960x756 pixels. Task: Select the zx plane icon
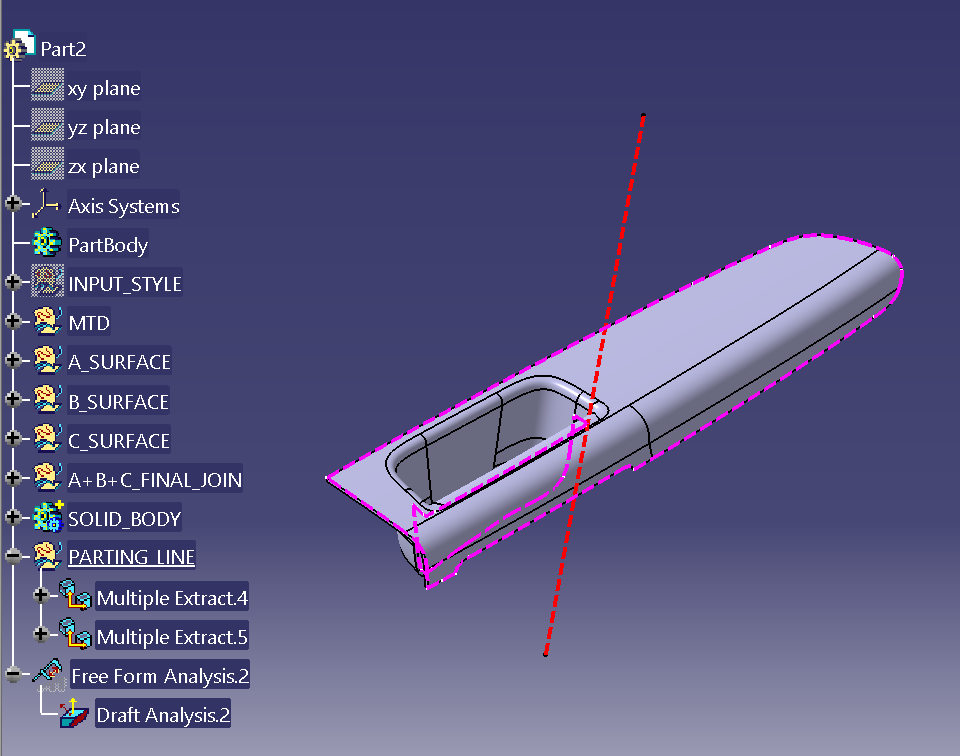click(x=47, y=163)
